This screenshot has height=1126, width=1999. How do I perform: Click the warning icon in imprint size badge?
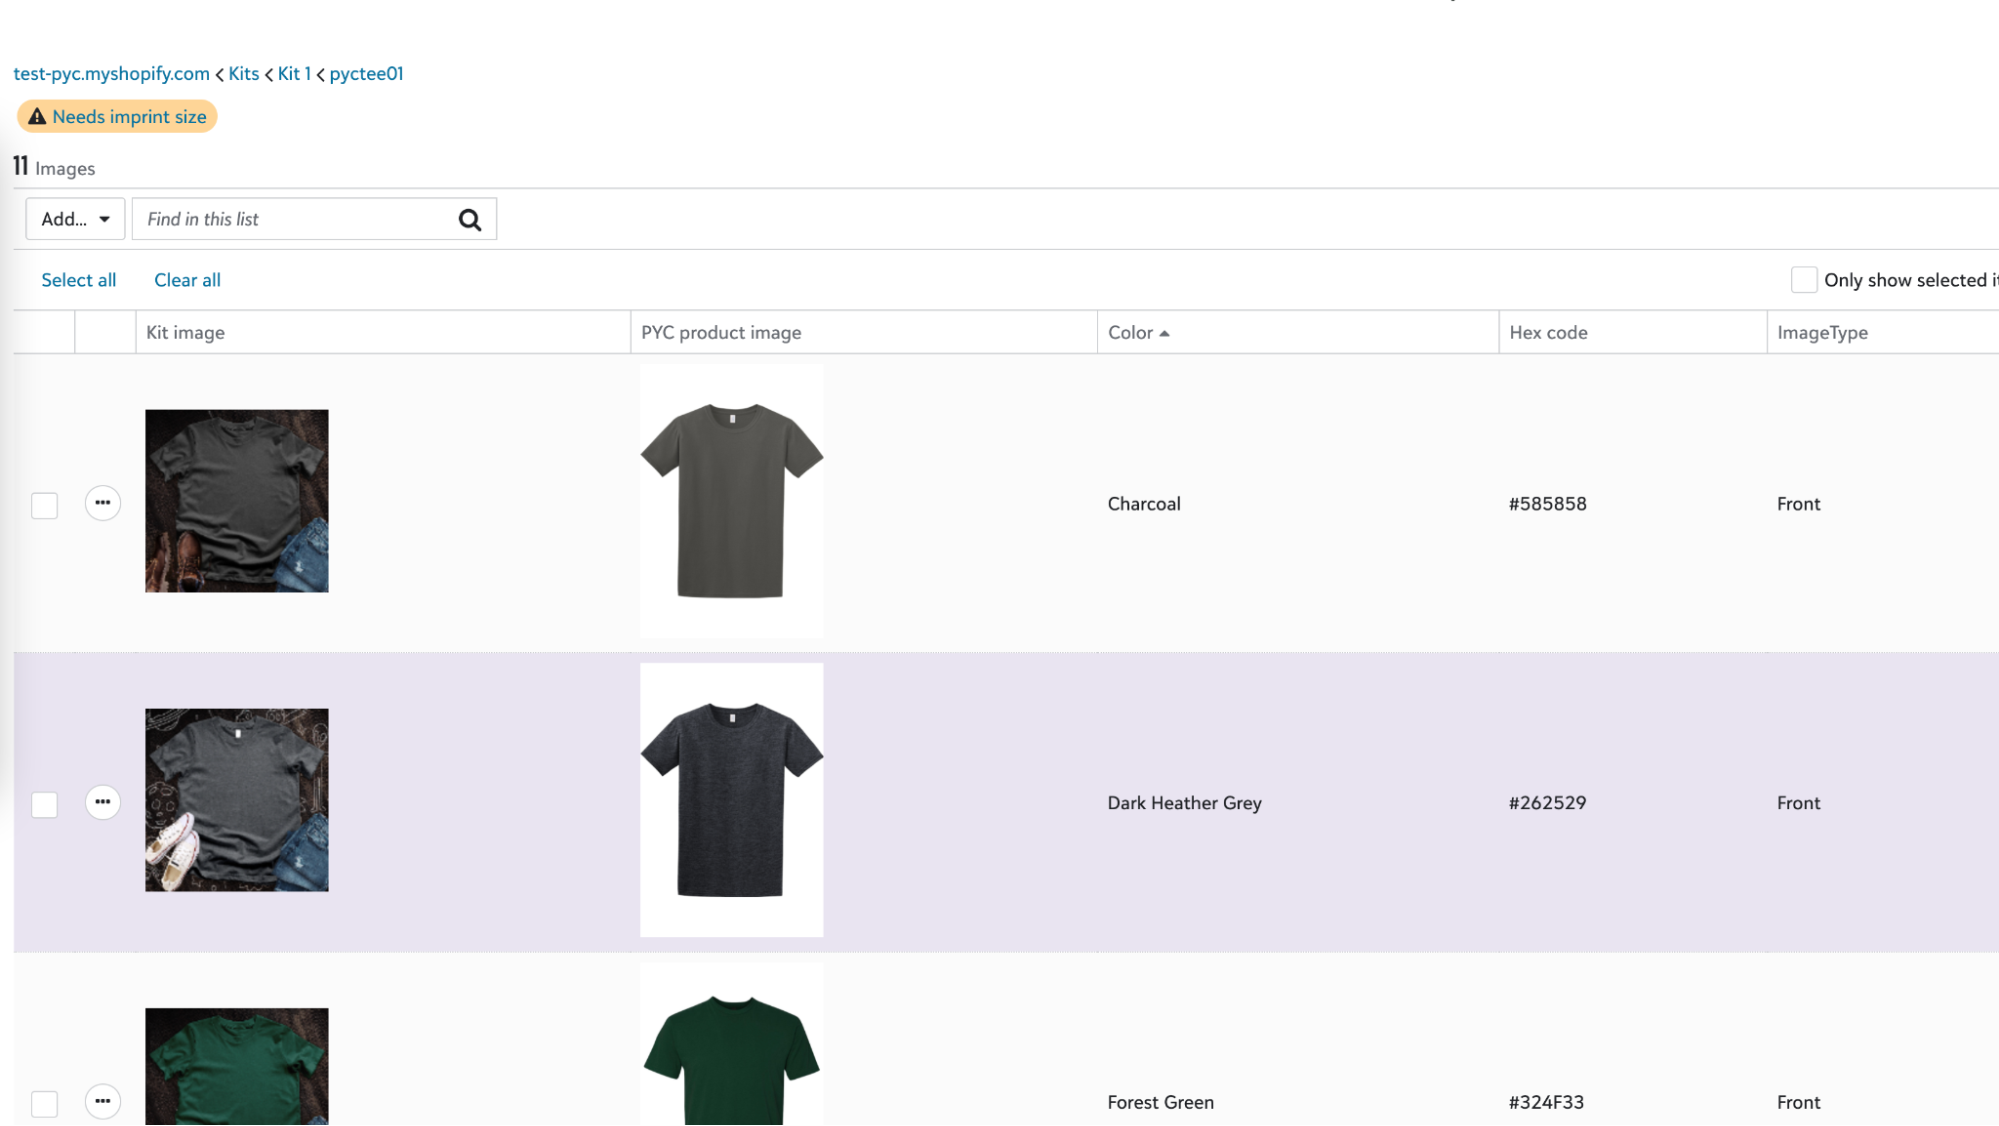click(x=37, y=117)
